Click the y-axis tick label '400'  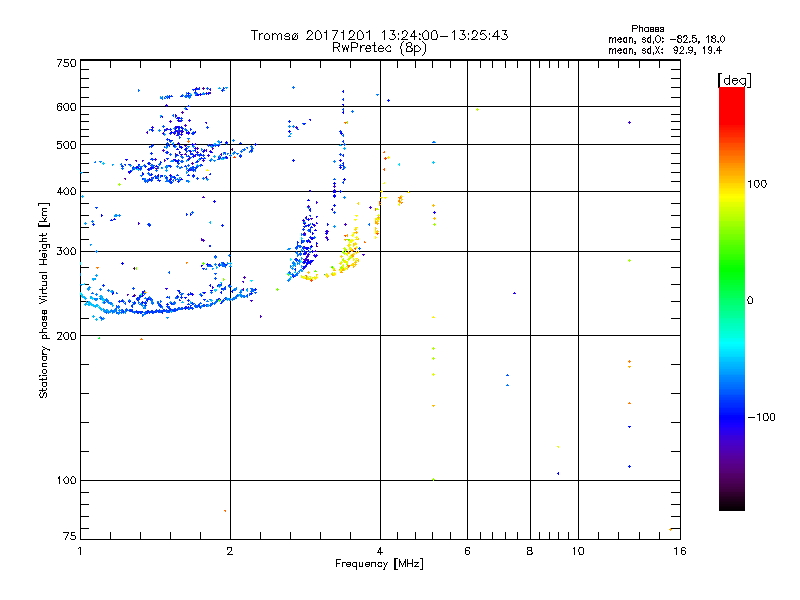pyautogui.click(x=66, y=192)
